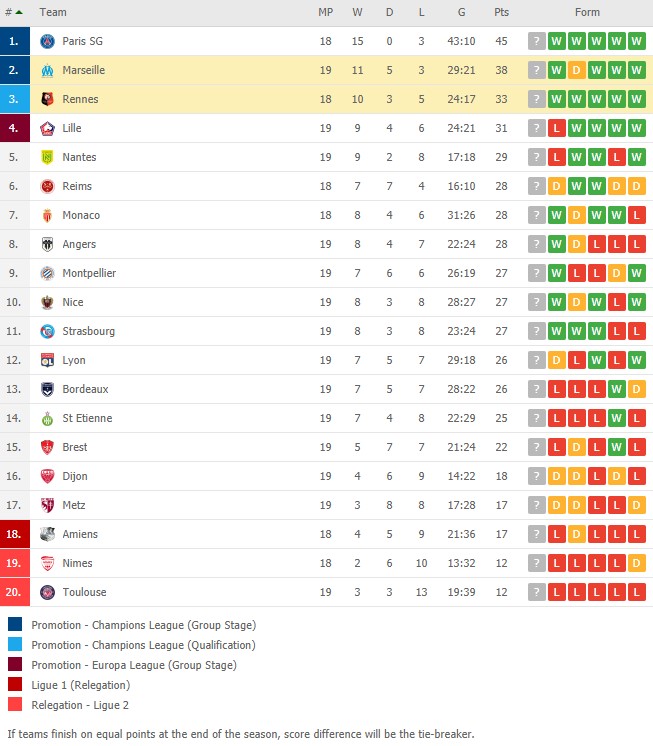
Task: Click Lille's red L form badge
Action: (x=556, y=128)
